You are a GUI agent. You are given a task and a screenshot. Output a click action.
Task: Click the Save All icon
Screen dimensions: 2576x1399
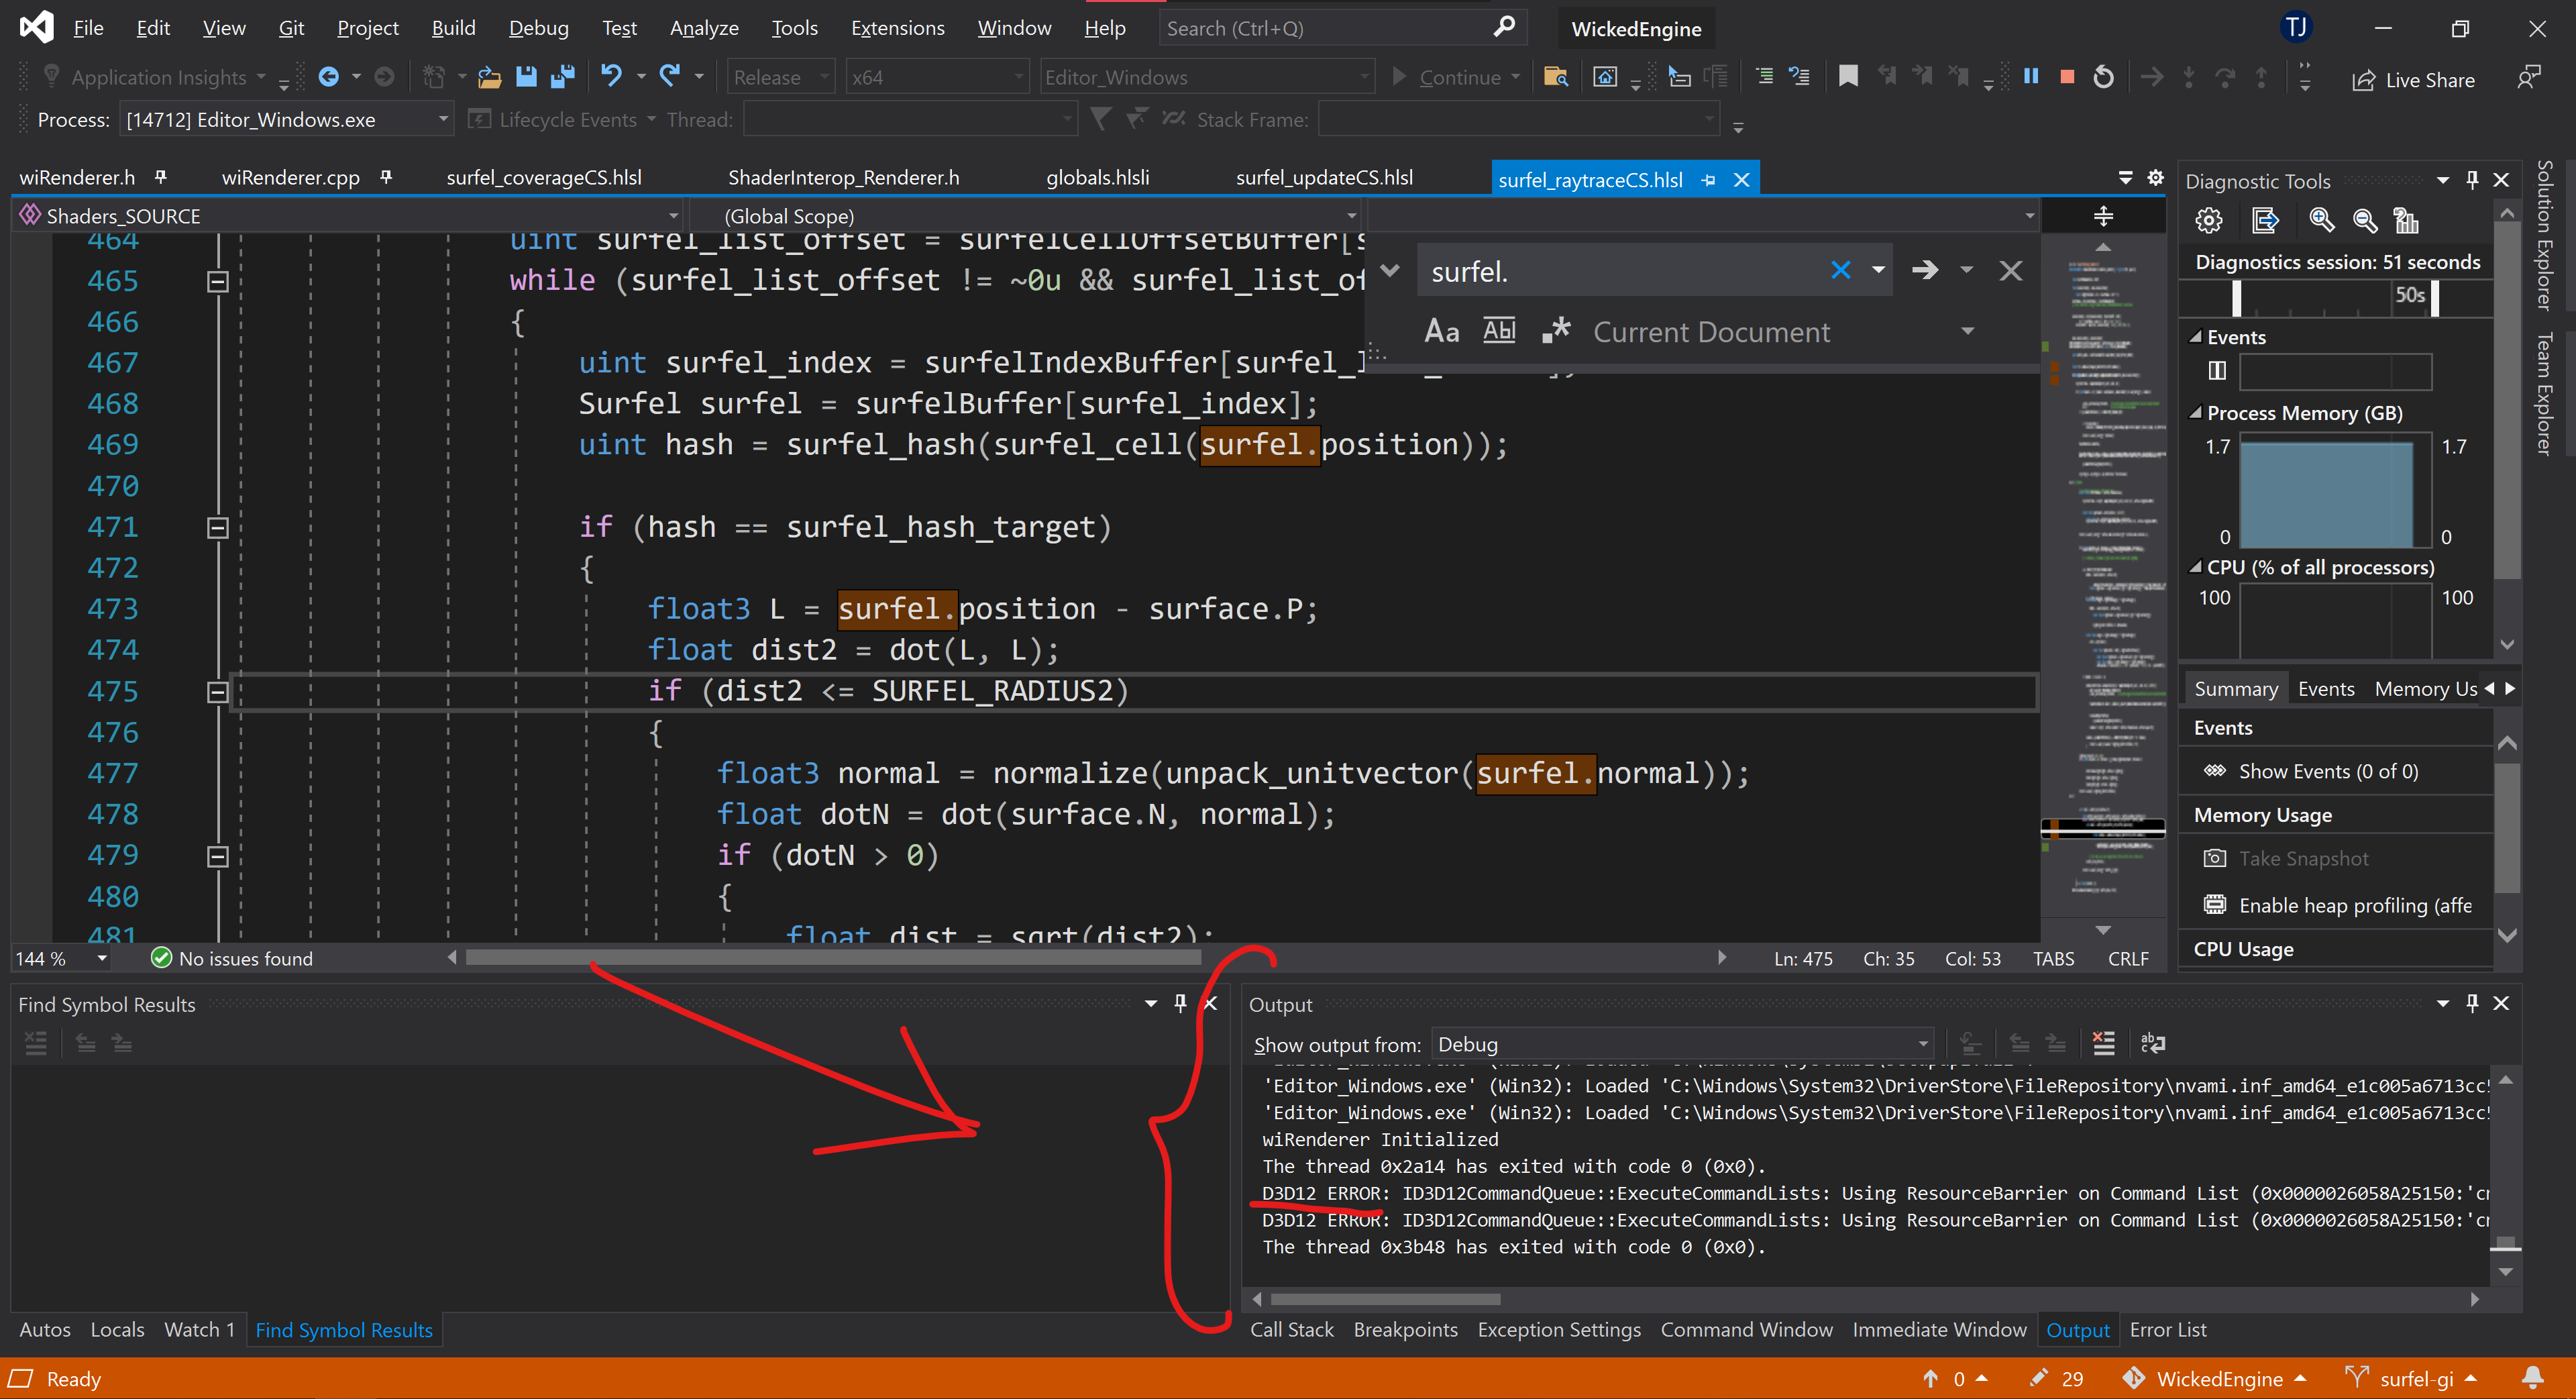[x=563, y=77]
